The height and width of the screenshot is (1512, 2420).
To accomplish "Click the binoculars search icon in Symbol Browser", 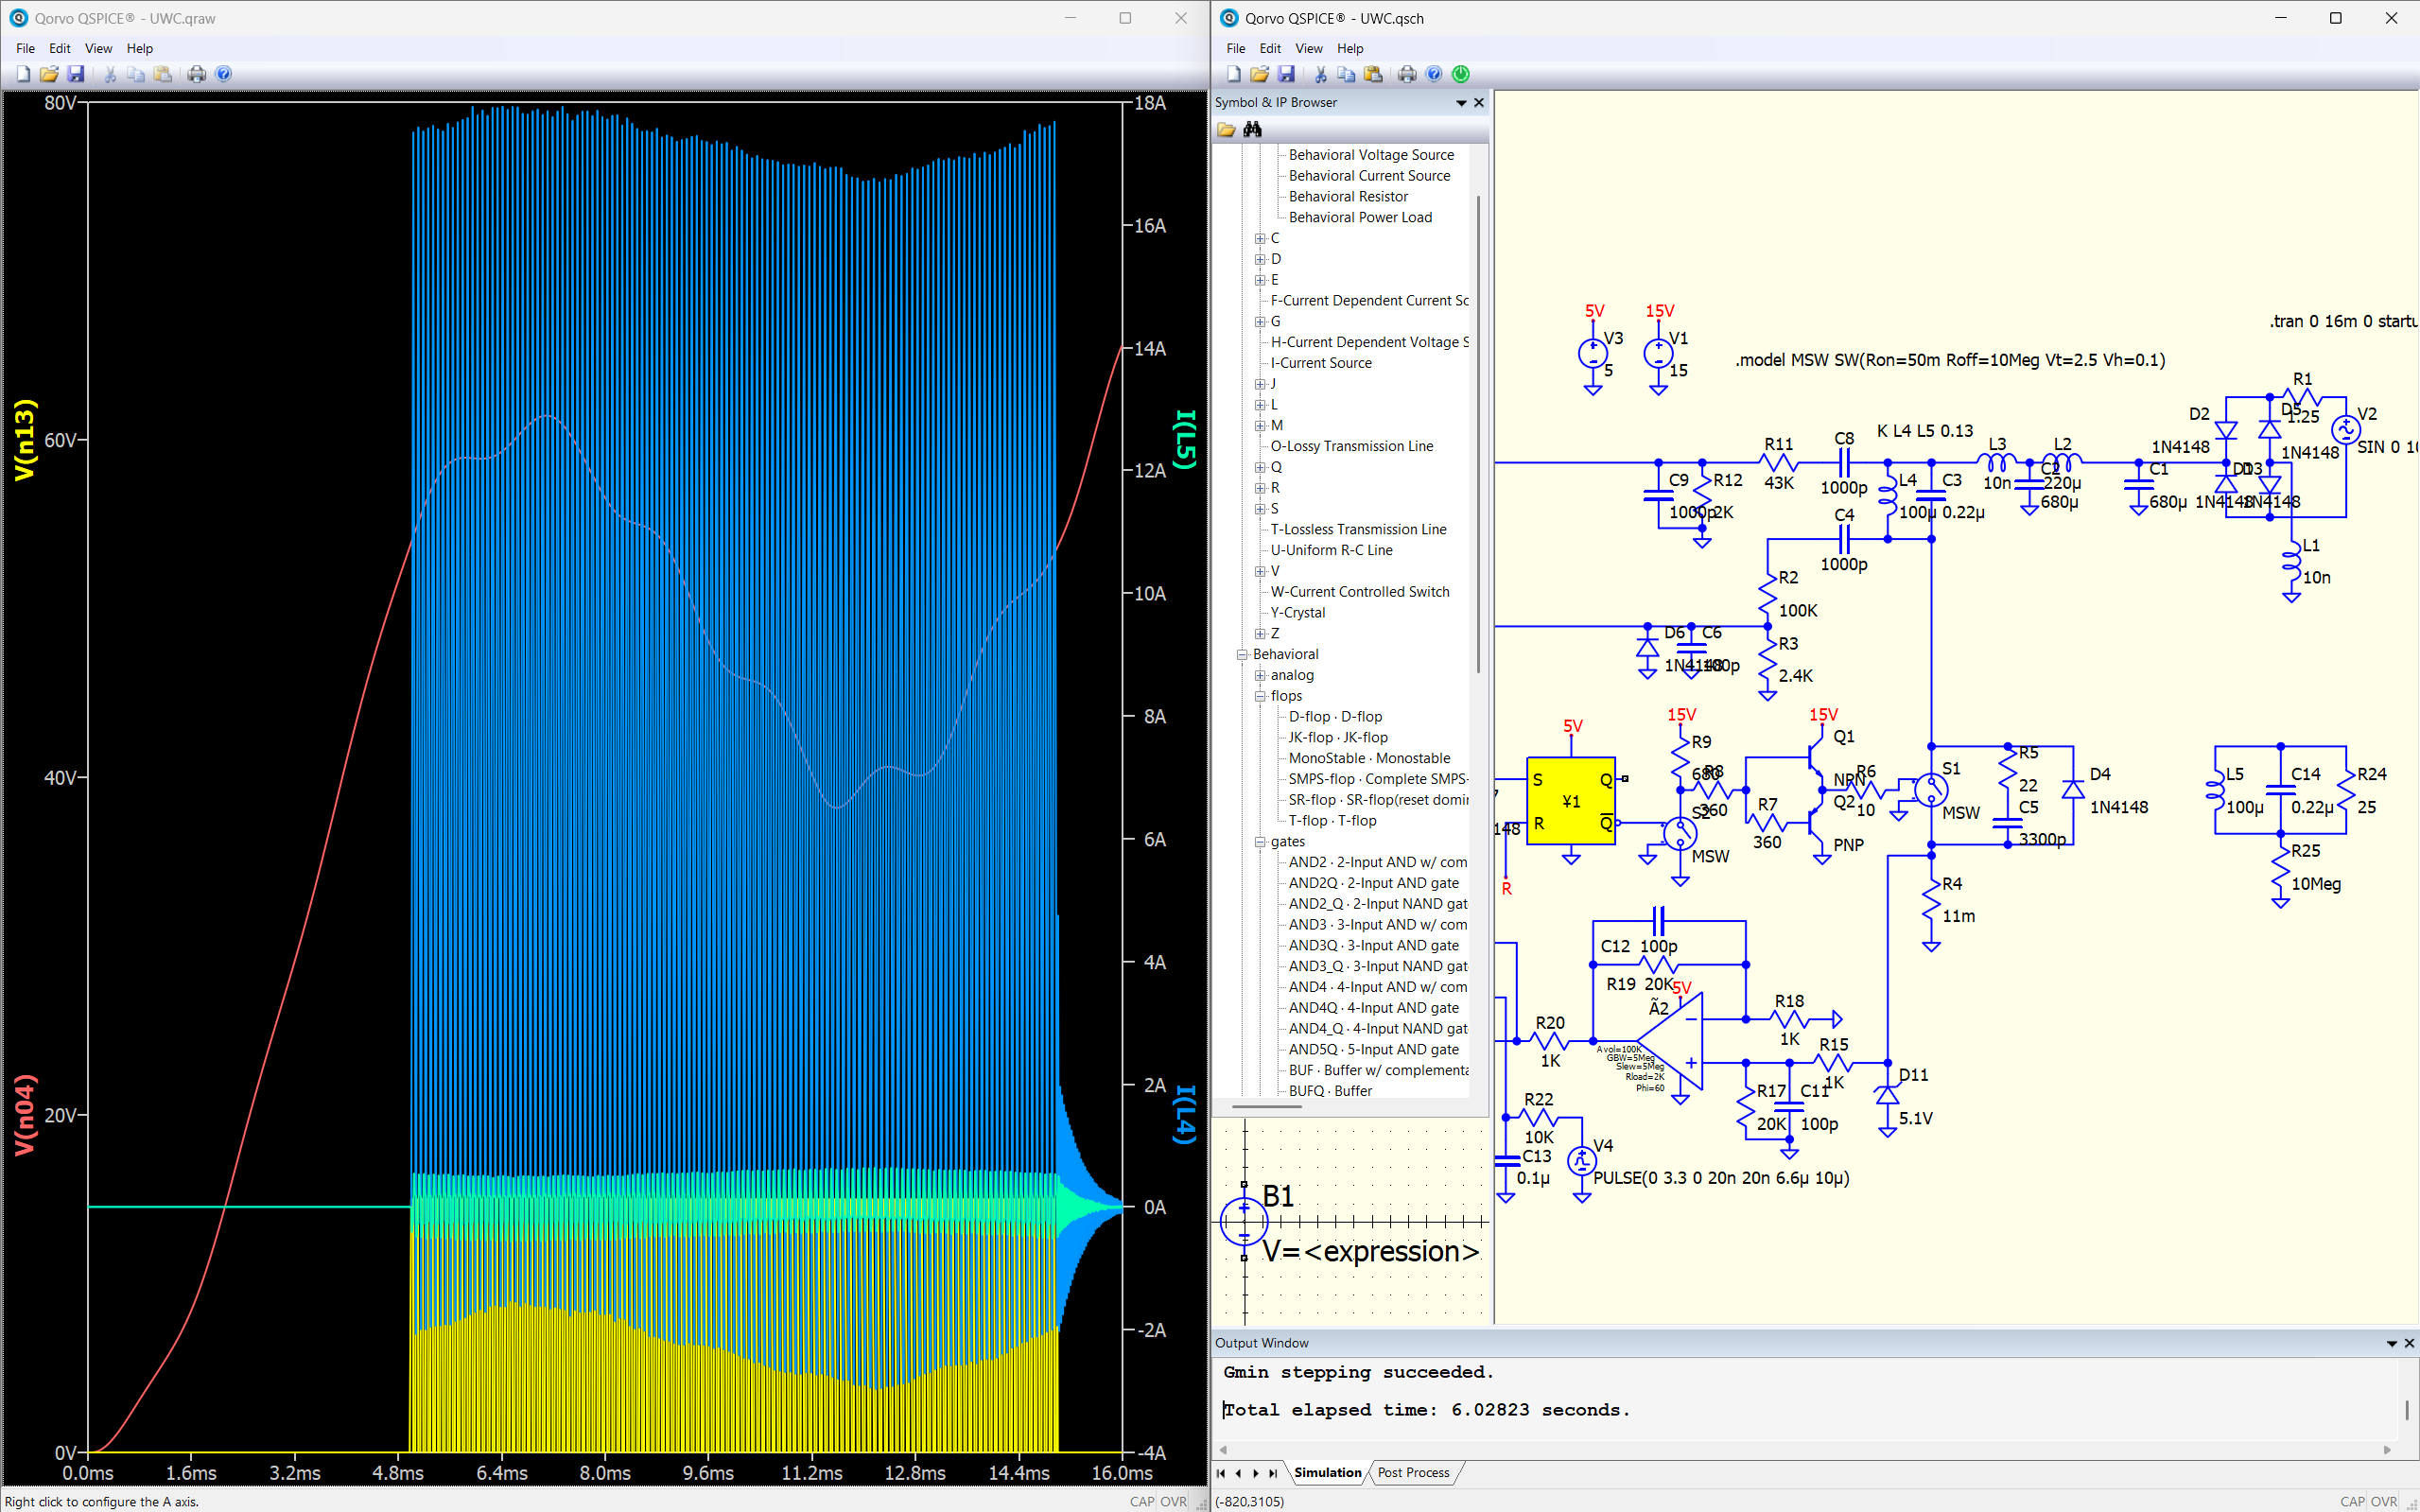I will [x=1252, y=129].
